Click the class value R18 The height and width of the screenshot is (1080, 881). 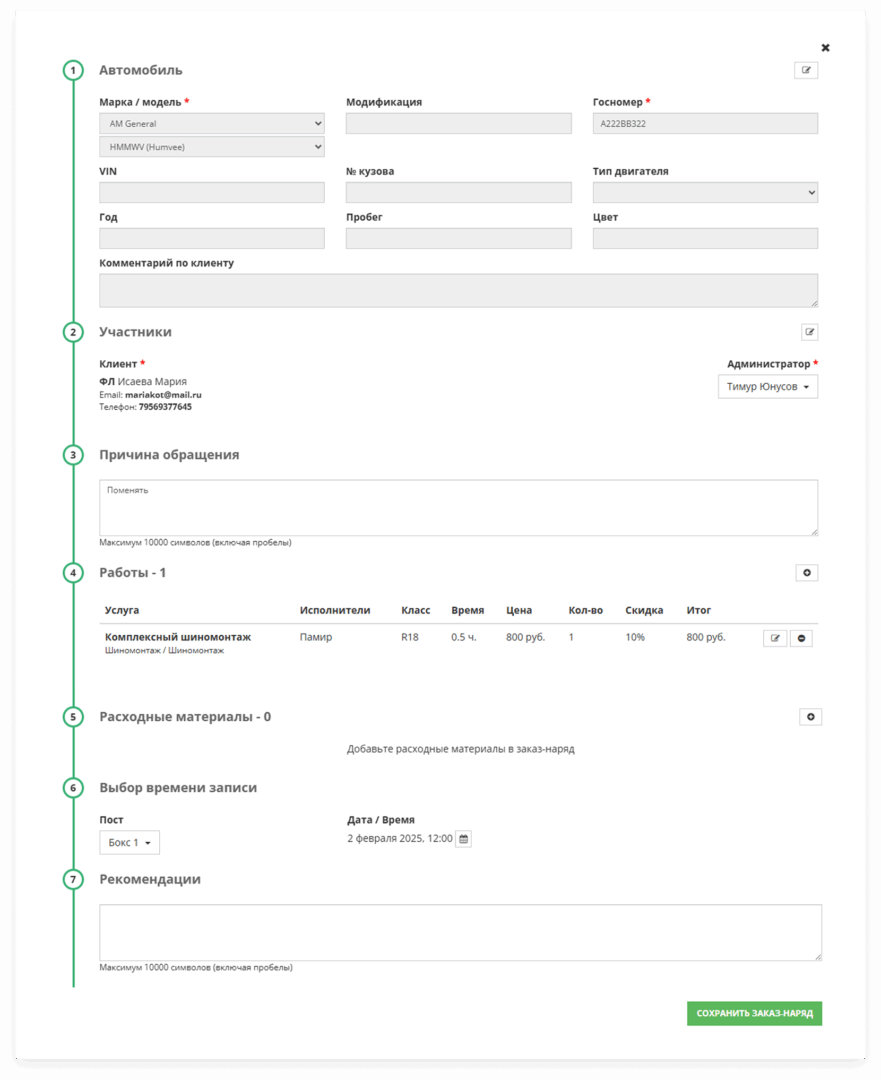[410, 637]
